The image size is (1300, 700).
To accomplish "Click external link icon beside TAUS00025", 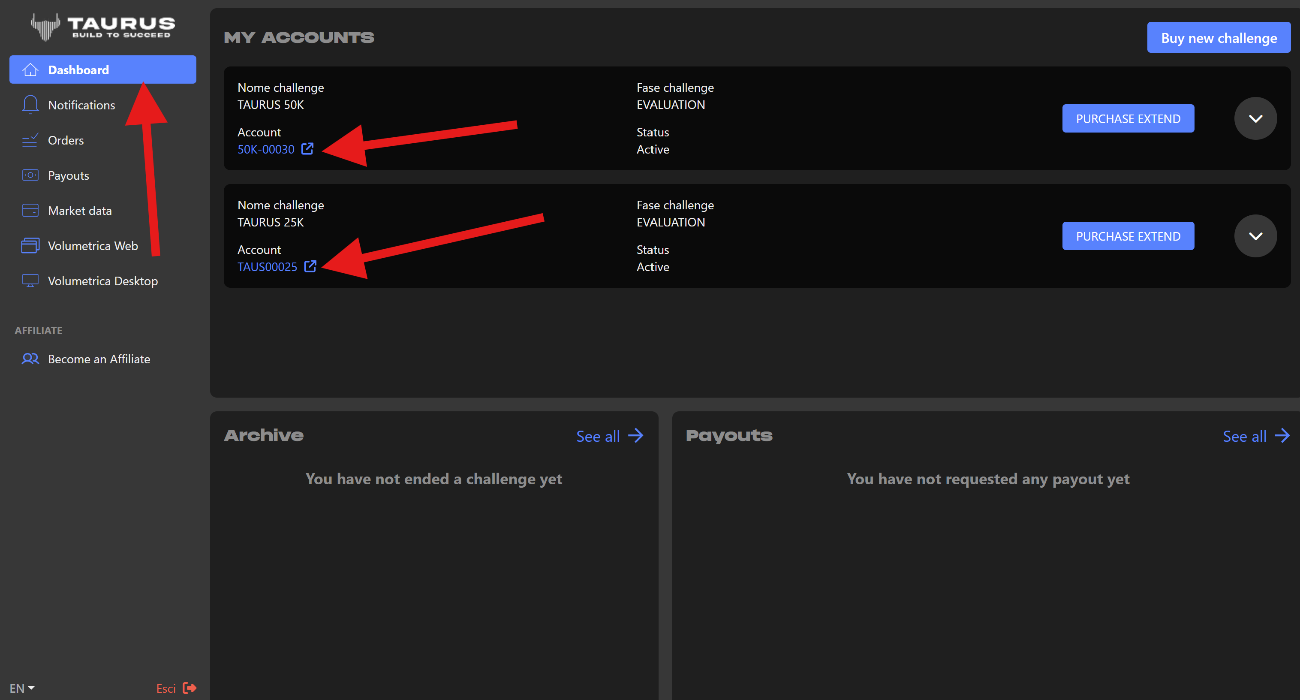I will [310, 267].
